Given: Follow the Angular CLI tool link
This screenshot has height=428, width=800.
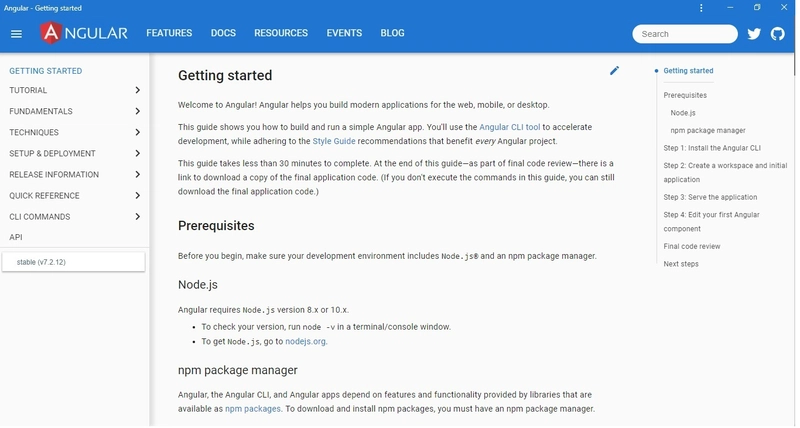Looking at the screenshot, I should (509, 127).
